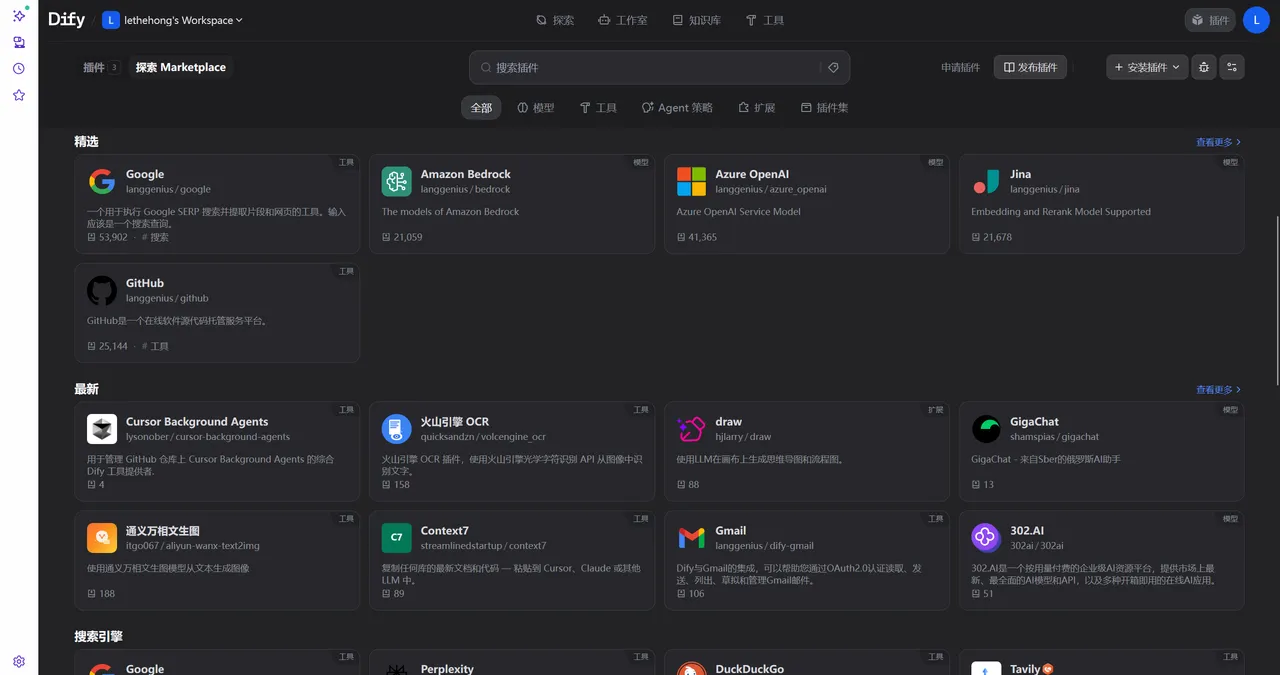This screenshot has height=675, width=1280.
Task: Click the langgenius / dify-gmail text
Action: [x=764, y=546]
